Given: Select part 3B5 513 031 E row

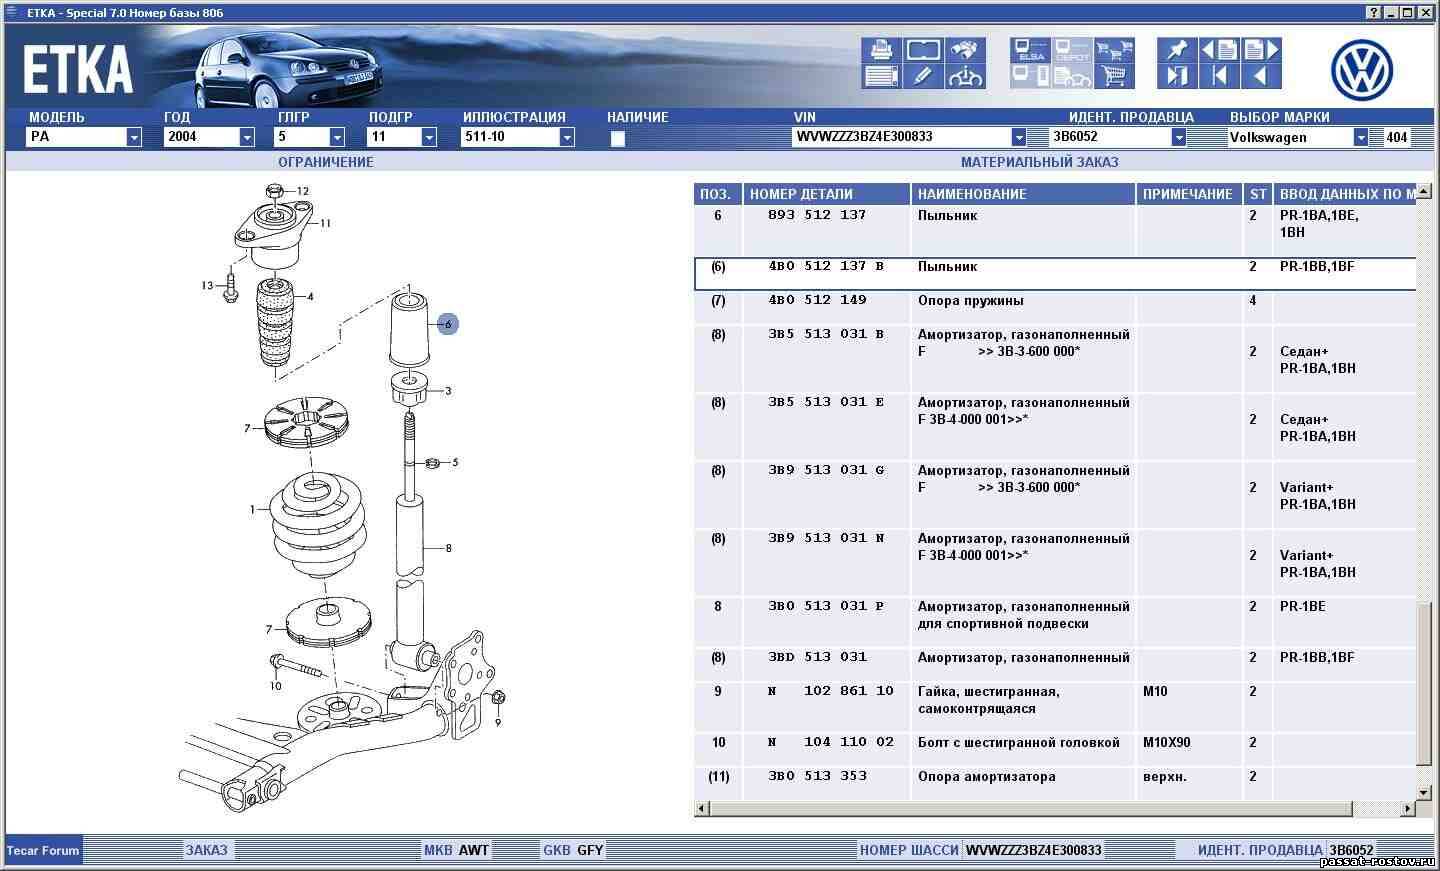Looking at the screenshot, I should 1055,427.
